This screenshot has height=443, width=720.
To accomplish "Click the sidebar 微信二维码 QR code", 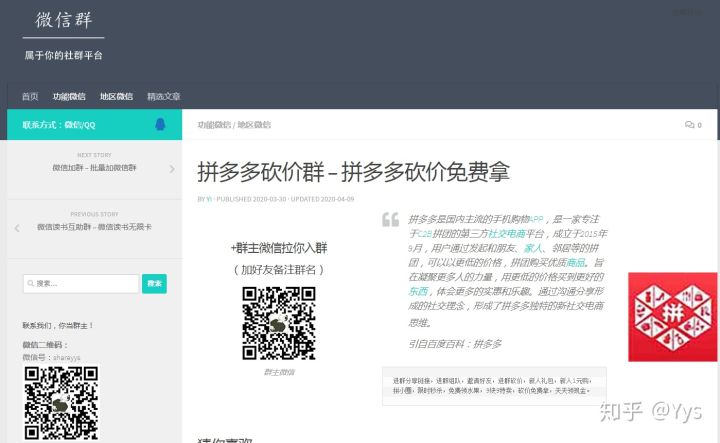I will [61, 403].
